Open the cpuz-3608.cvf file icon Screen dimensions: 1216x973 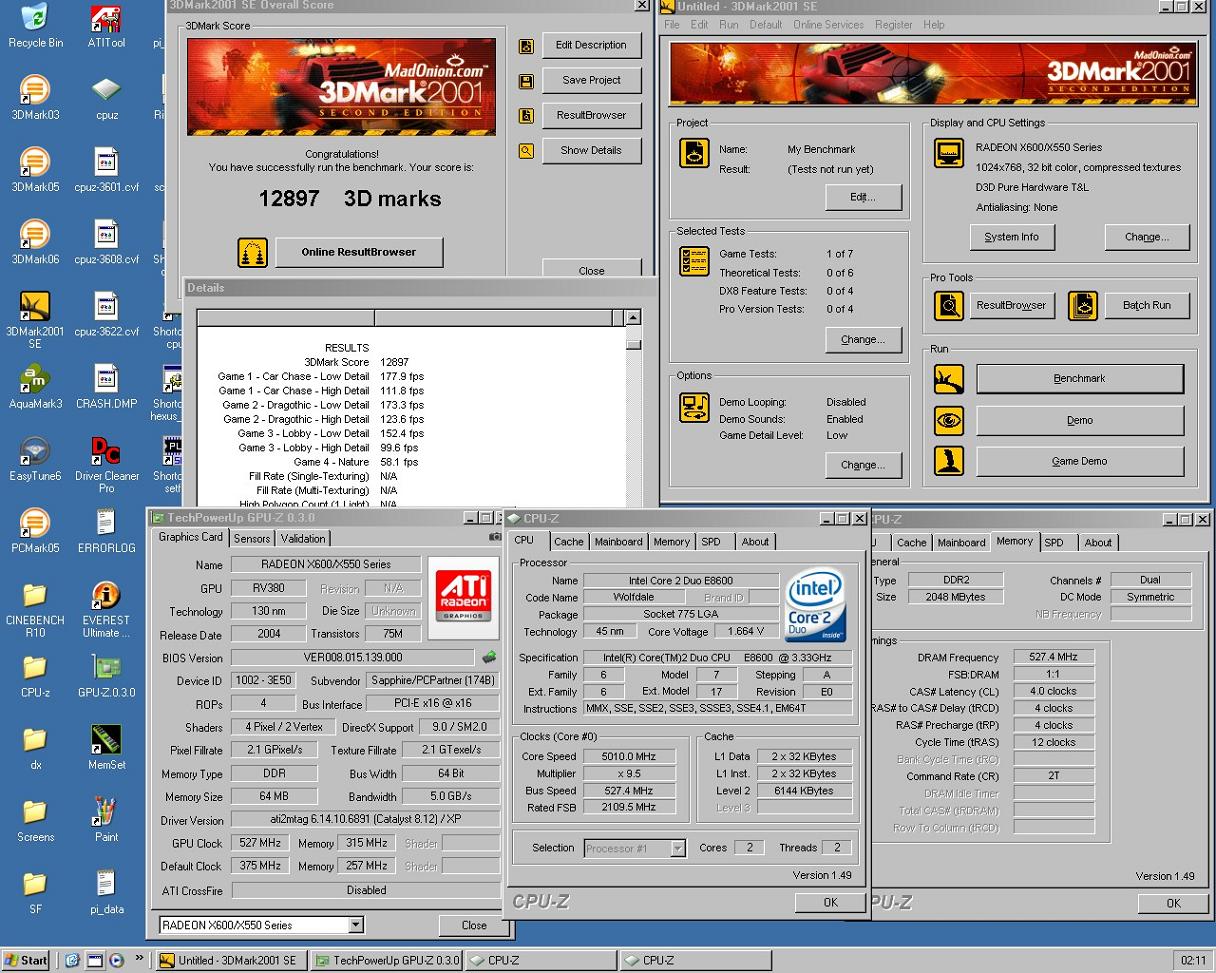106,242
